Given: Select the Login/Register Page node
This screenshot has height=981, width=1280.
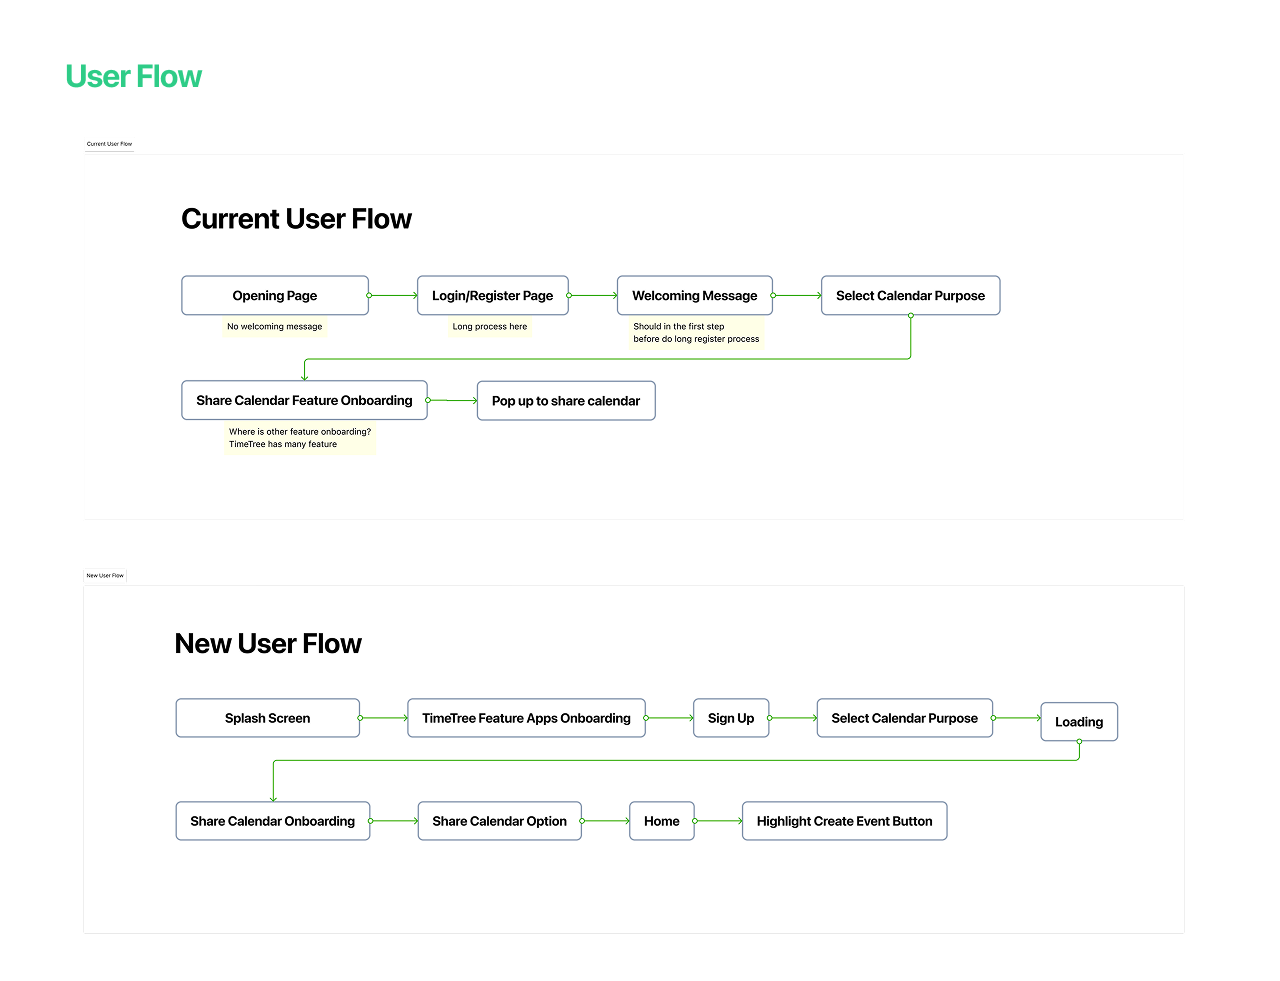Looking at the screenshot, I should (492, 295).
